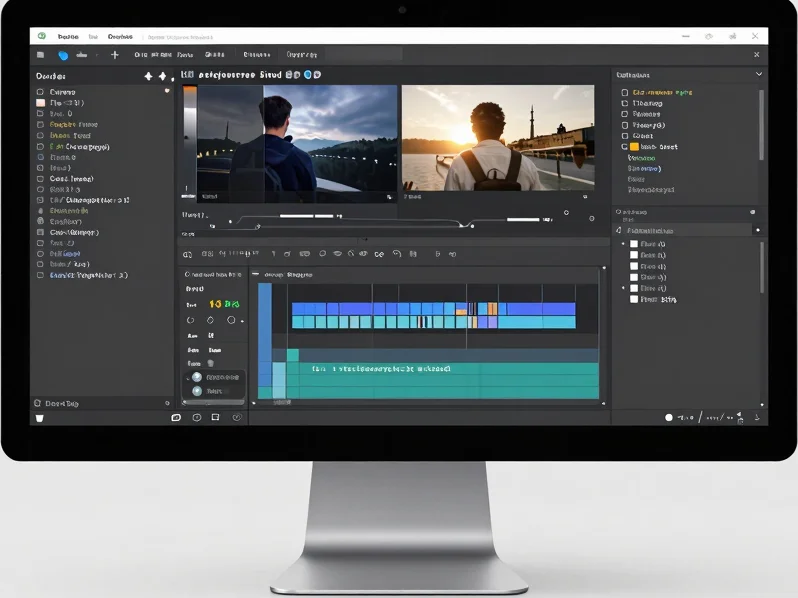
Task: Tick the first white checkbox in lower right panel
Action: pos(634,244)
